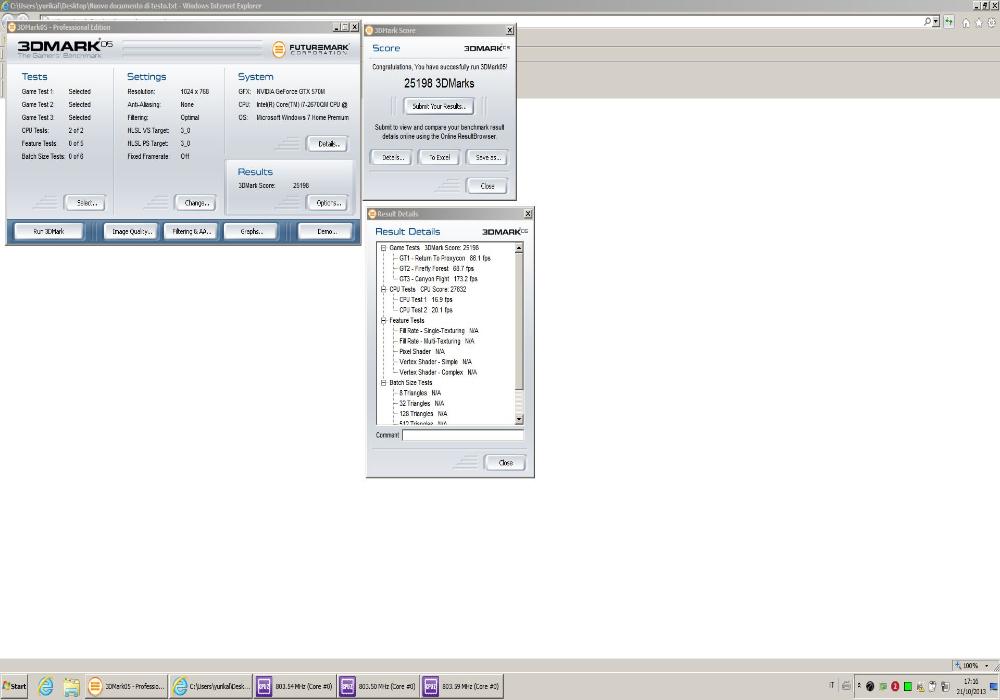Select GT1 - Return To Proxycon row
1000x700 pixels.
point(445,258)
